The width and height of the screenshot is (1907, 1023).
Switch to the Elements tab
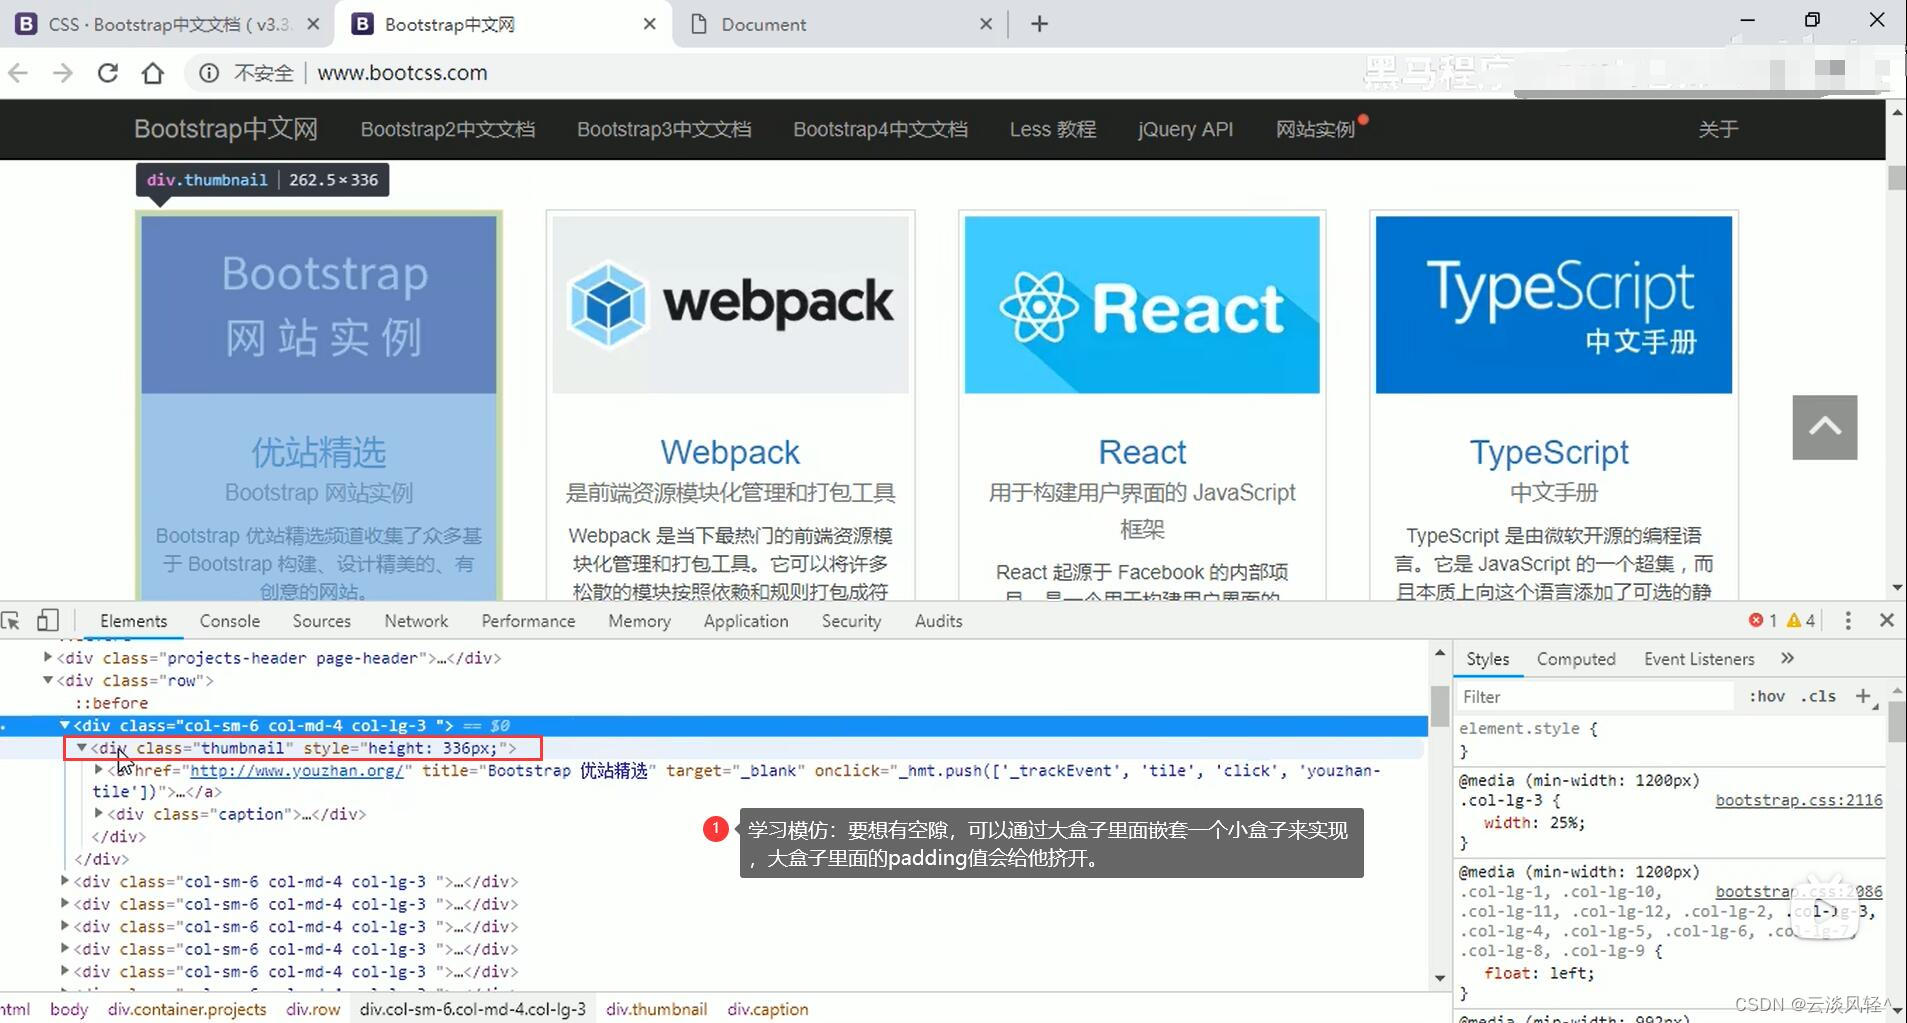[x=133, y=621]
